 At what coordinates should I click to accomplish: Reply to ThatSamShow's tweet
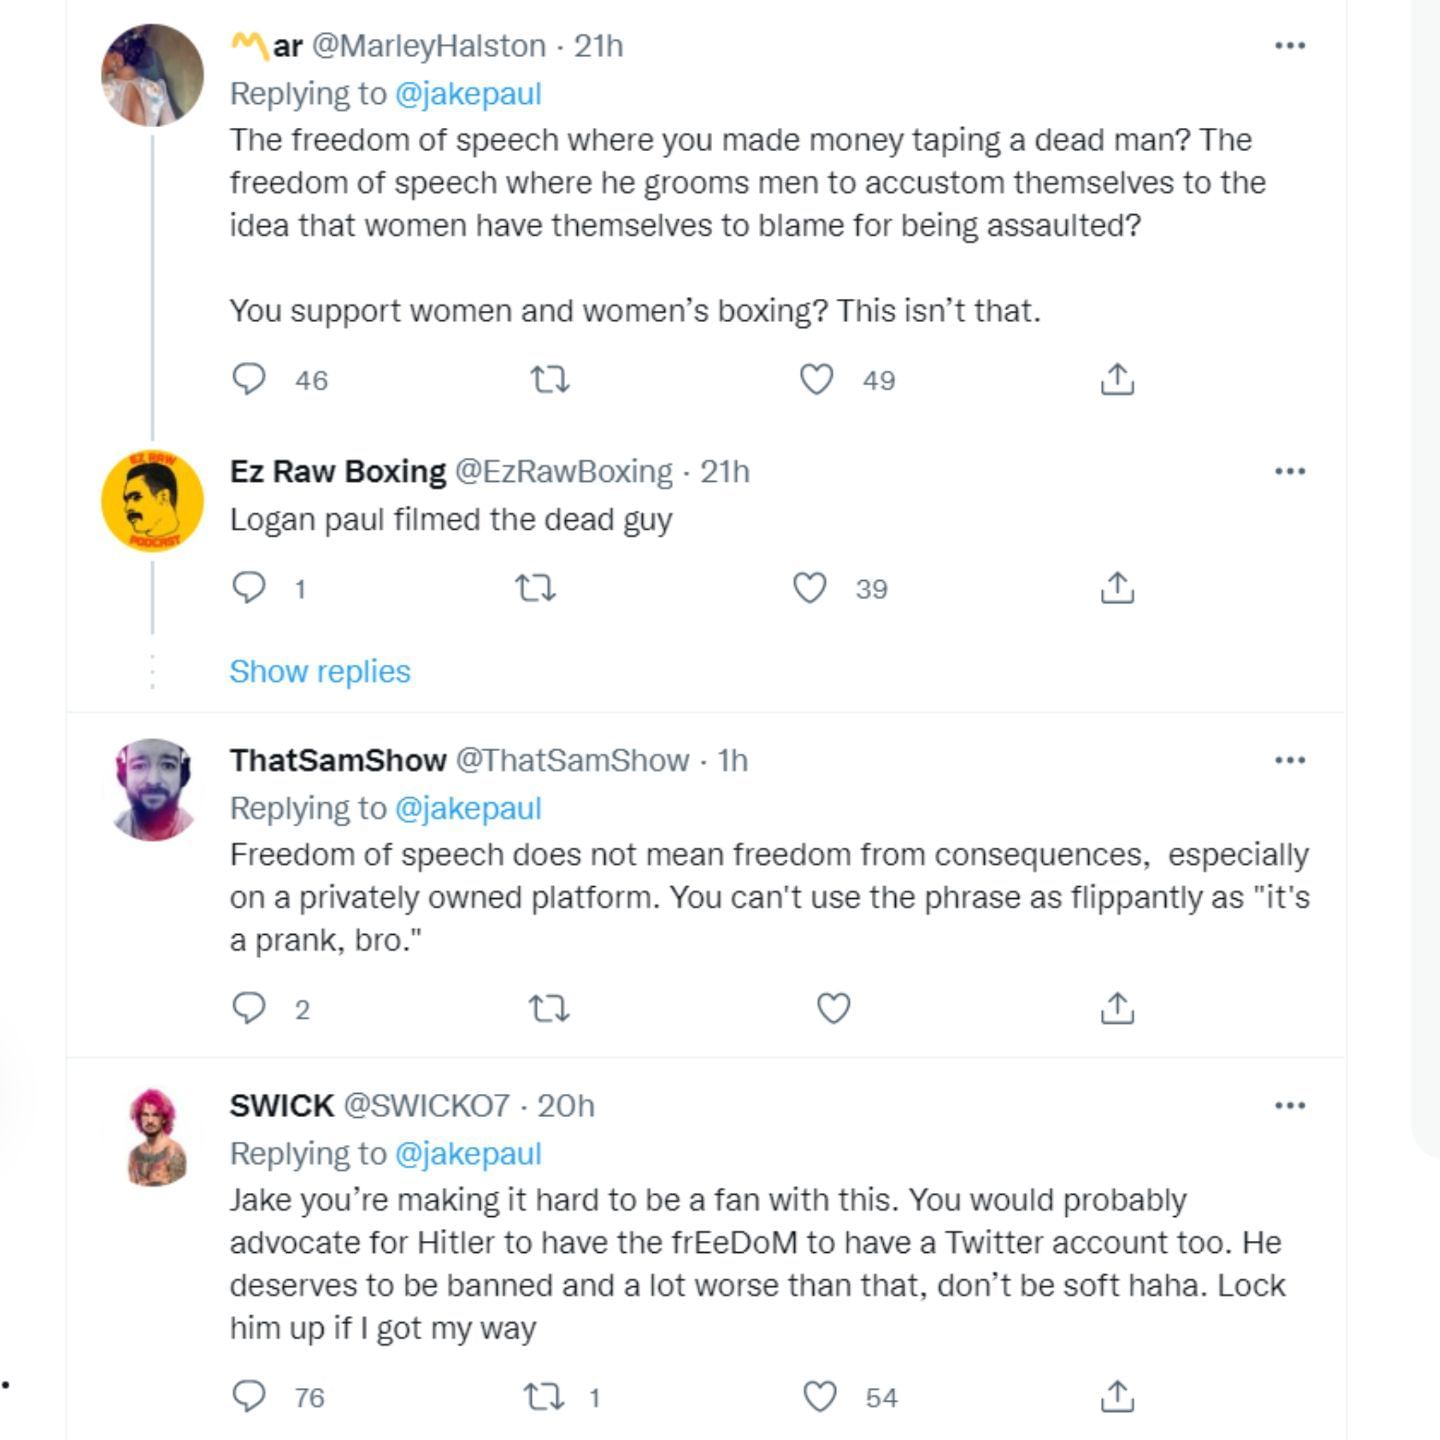[x=249, y=1008]
